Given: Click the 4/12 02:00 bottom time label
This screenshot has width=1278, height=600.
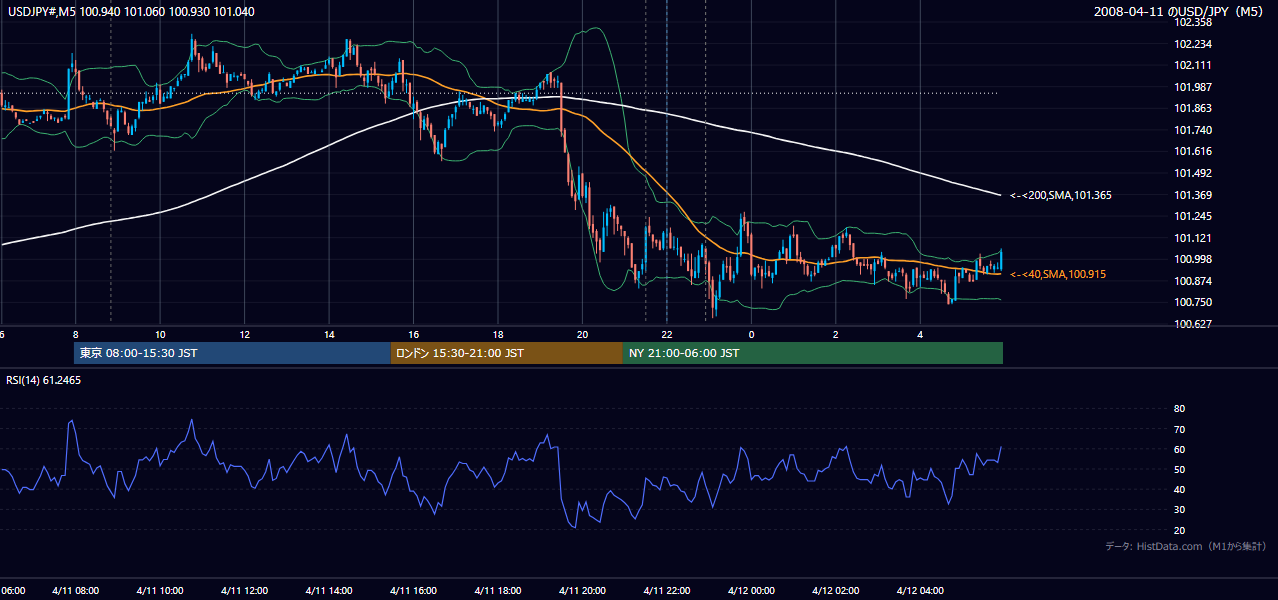Looking at the screenshot, I should click(836, 591).
